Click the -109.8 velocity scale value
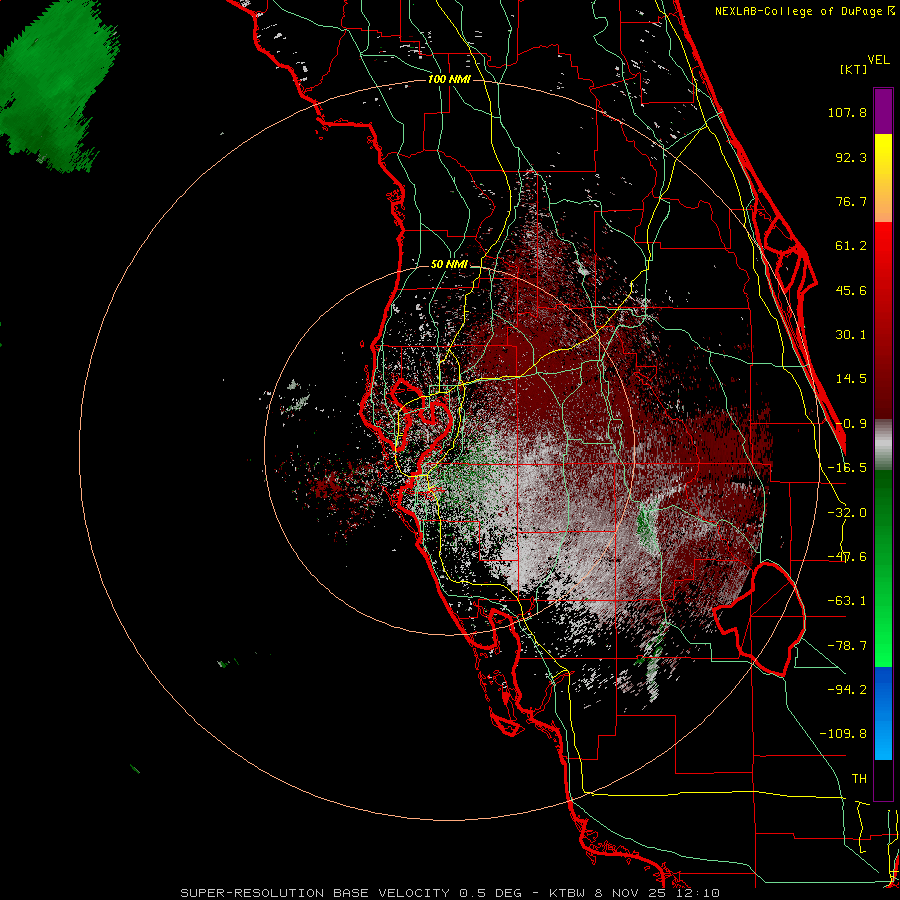This screenshot has width=900, height=900. tap(843, 734)
